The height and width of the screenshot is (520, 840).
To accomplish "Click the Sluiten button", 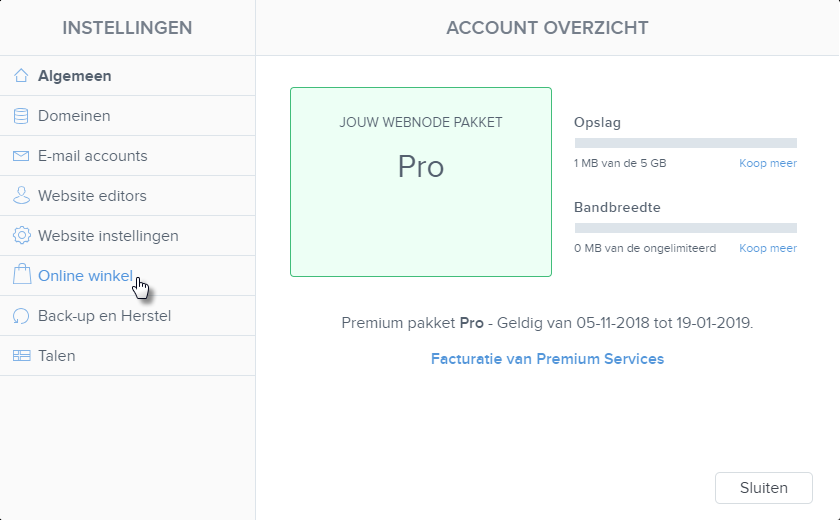I will tap(763, 488).
